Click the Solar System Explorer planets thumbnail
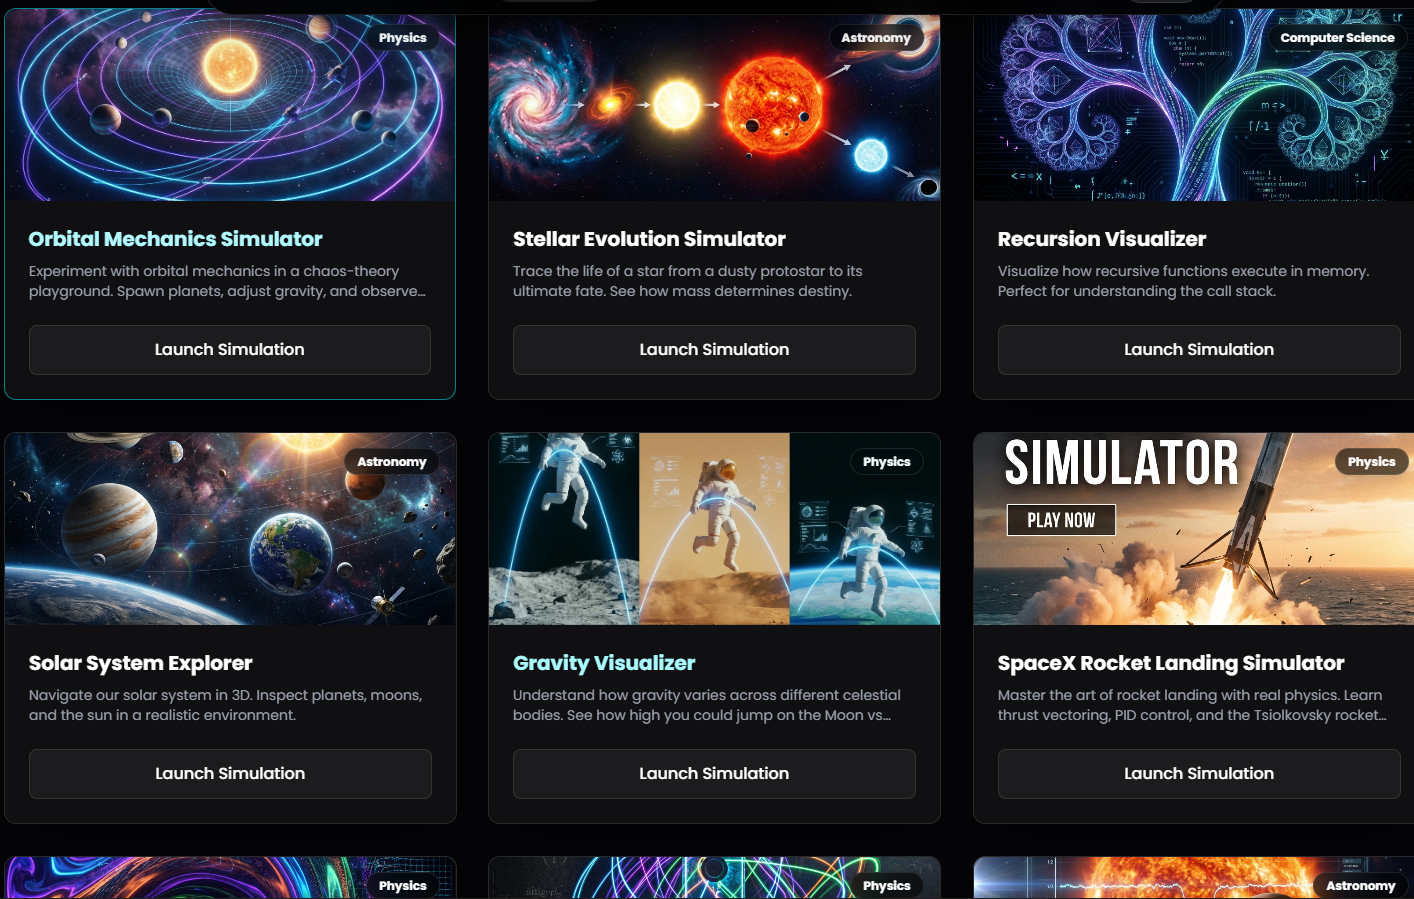The width and height of the screenshot is (1414, 899). click(230, 529)
